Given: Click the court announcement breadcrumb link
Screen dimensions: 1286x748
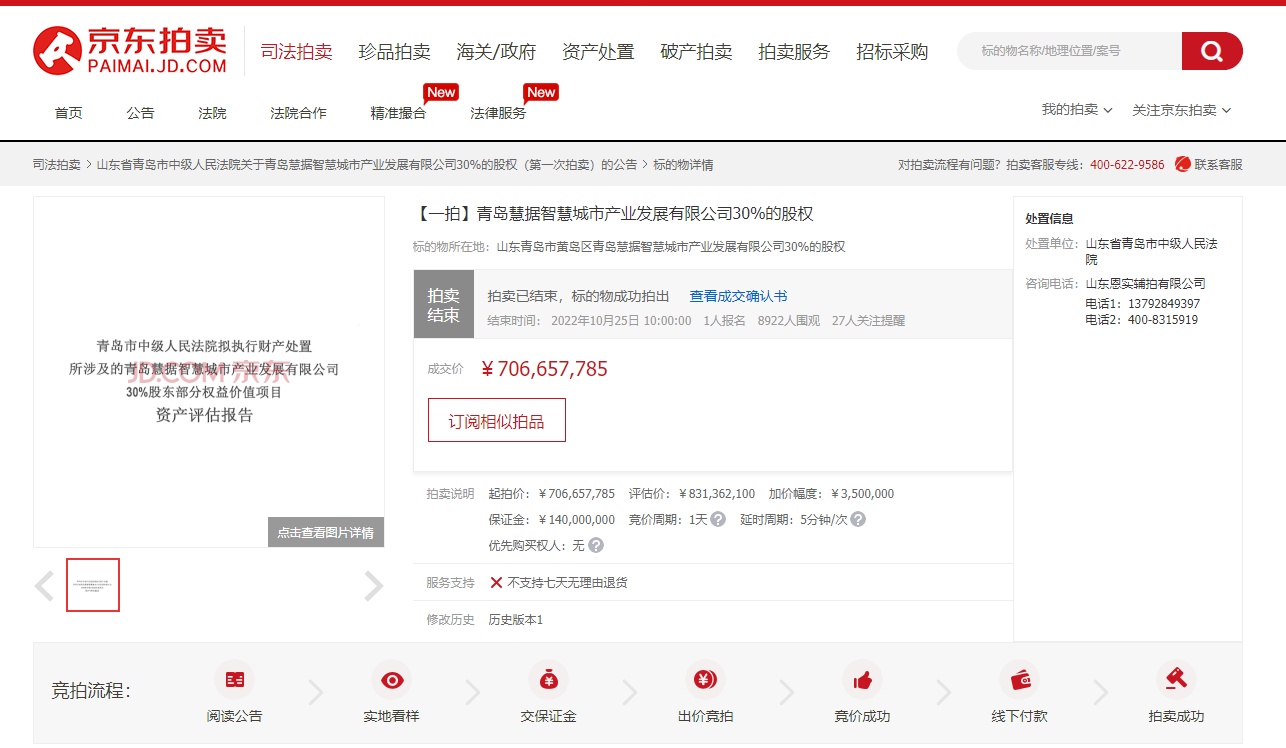Looking at the screenshot, I should 367,165.
